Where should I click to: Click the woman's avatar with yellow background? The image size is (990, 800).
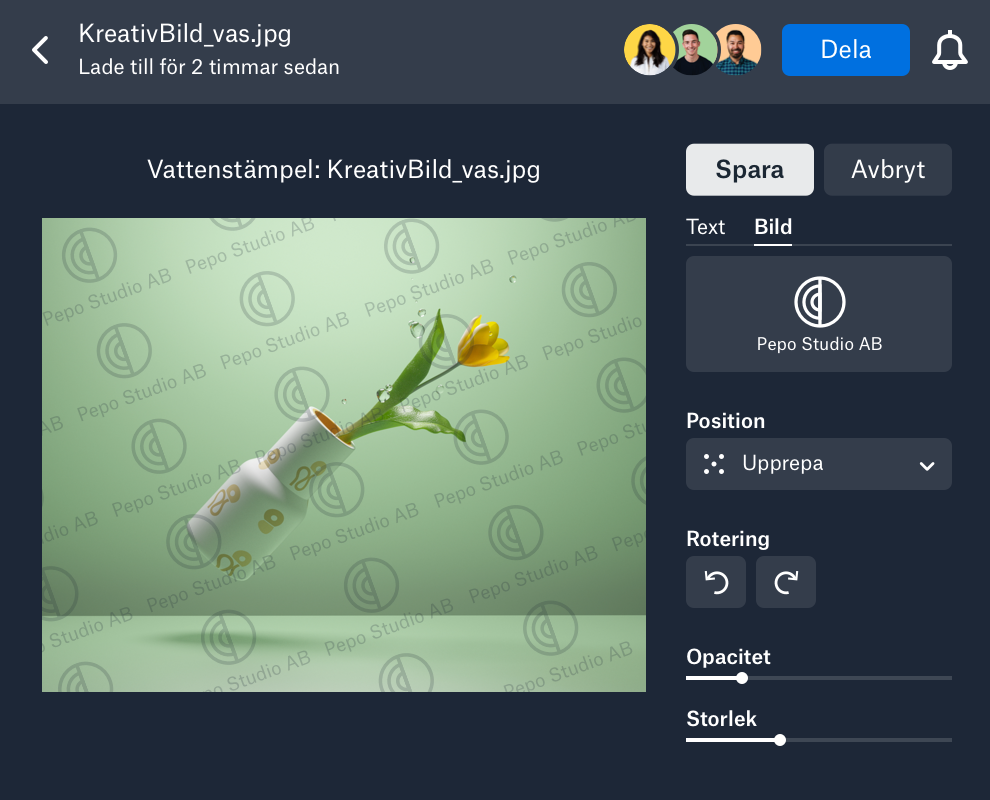click(x=648, y=50)
